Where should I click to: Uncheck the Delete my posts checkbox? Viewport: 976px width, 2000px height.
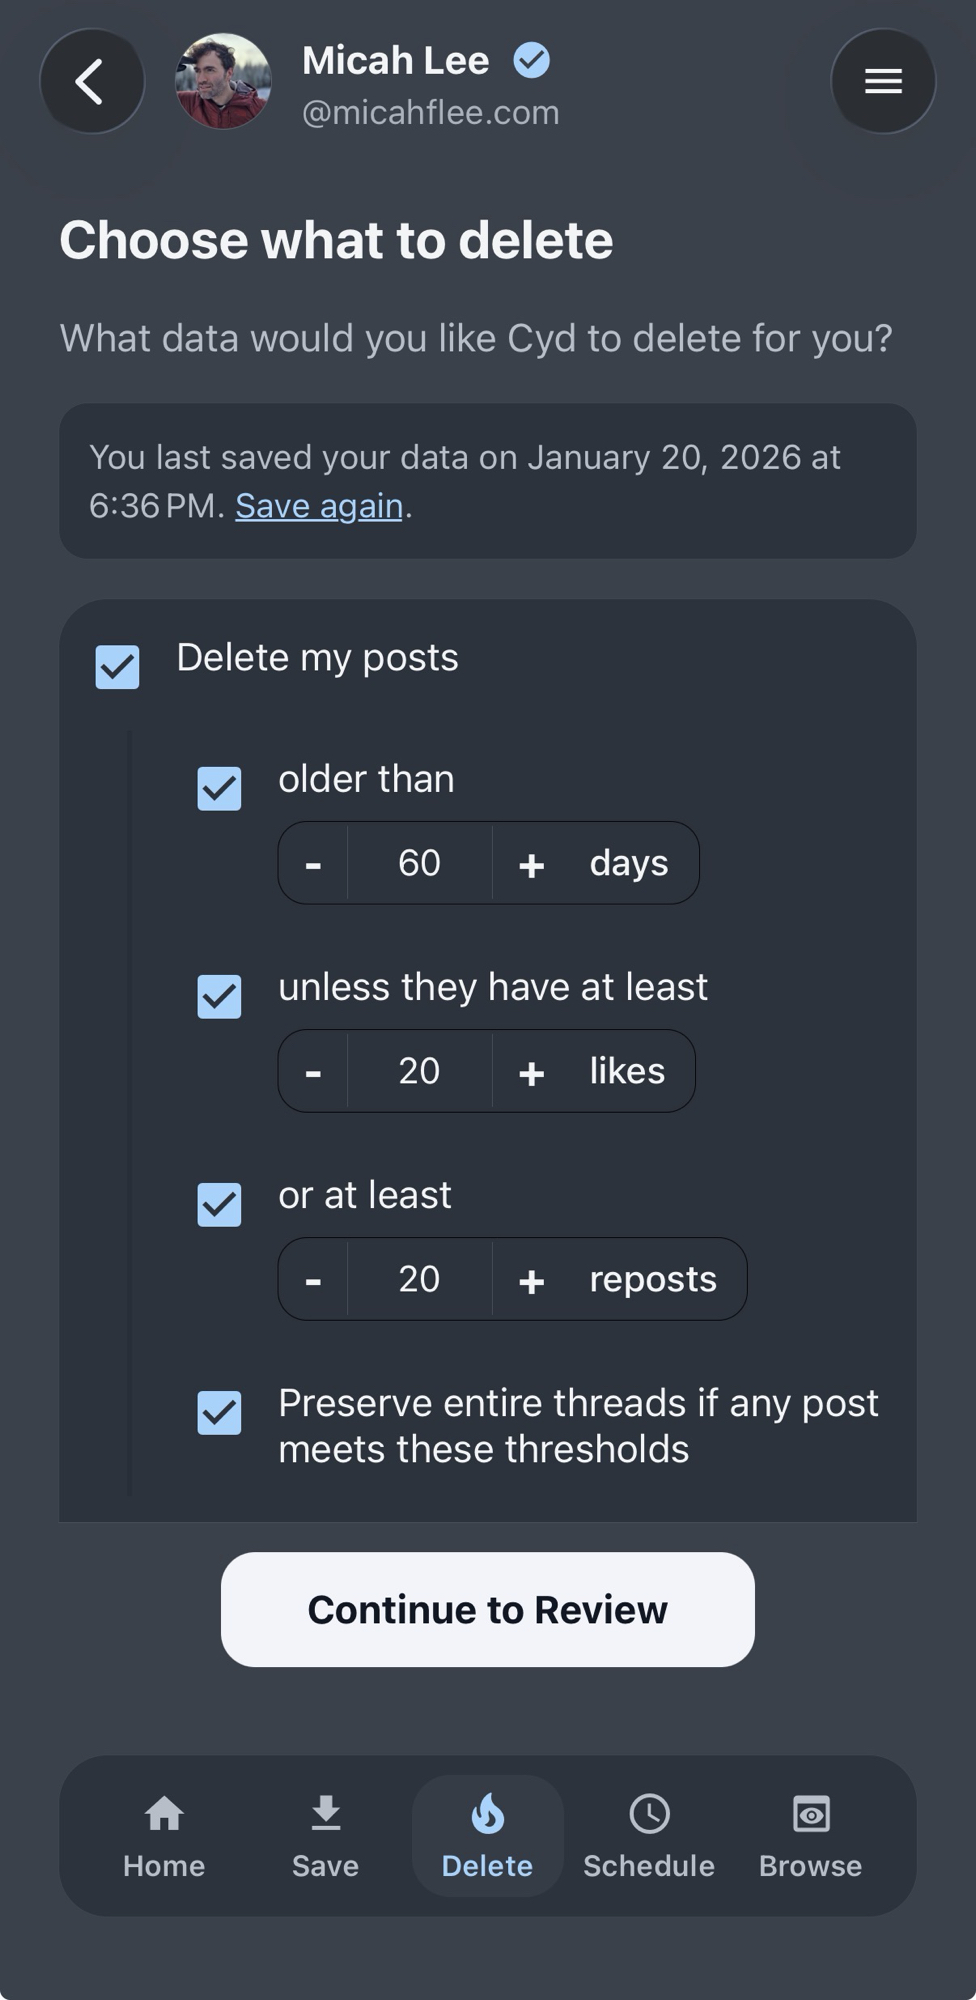click(x=118, y=667)
